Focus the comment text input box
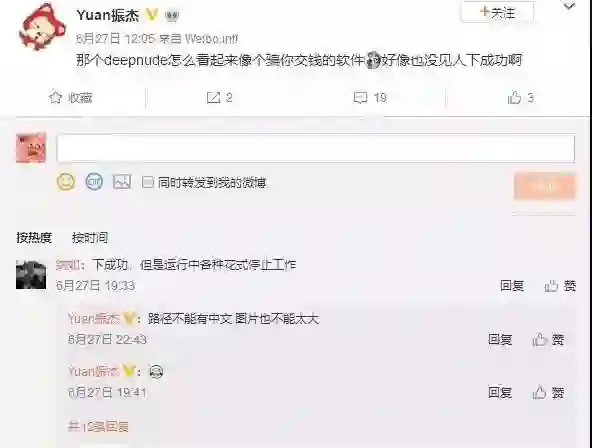 [x=316, y=149]
